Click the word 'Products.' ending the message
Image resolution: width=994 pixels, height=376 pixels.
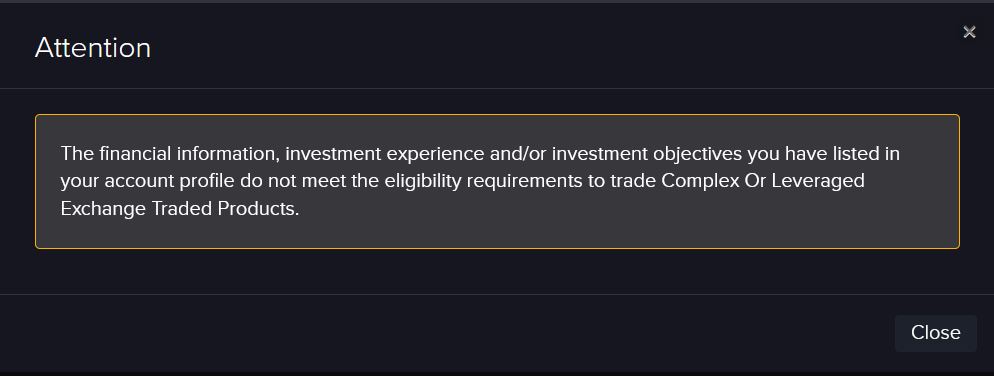pyautogui.click(x=258, y=209)
